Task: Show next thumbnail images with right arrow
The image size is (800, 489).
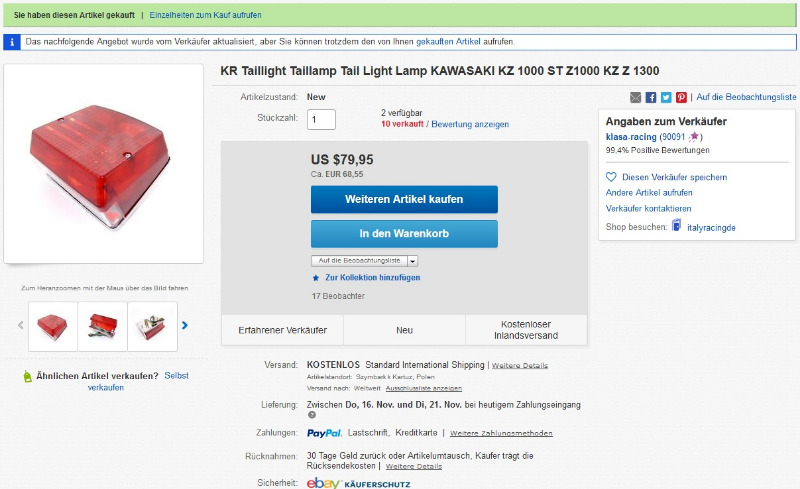Action: point(185,325)
